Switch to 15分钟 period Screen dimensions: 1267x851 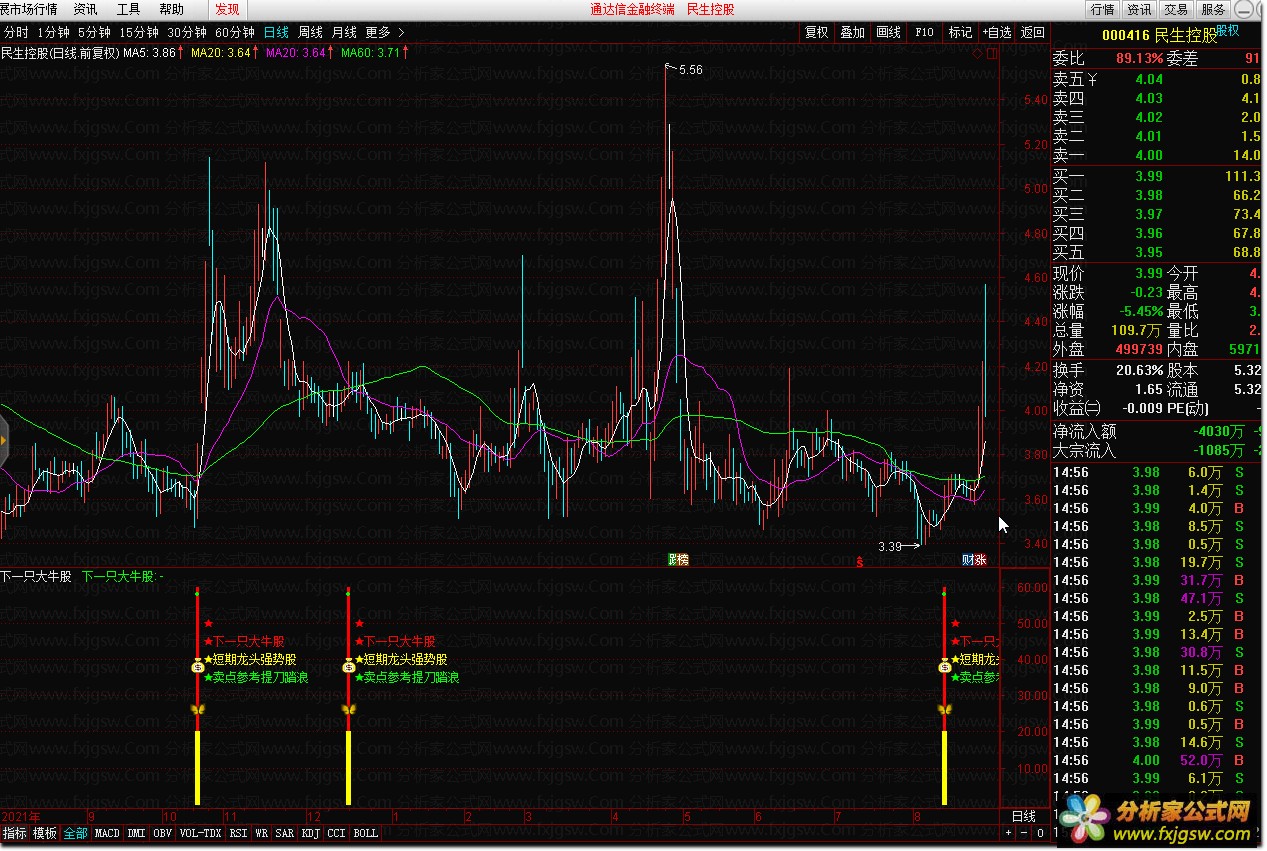138,32
